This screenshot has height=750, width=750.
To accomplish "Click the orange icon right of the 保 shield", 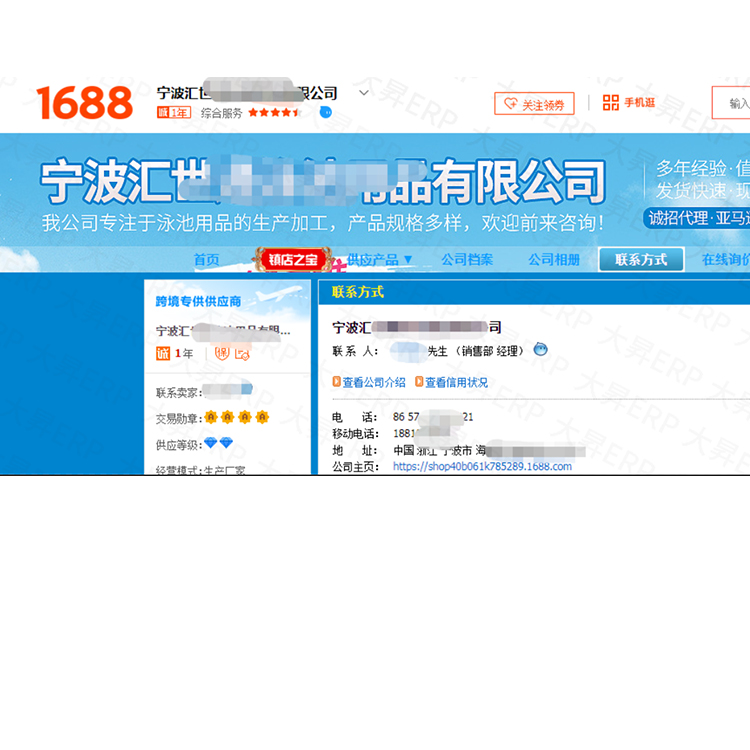I will point(242,354).
